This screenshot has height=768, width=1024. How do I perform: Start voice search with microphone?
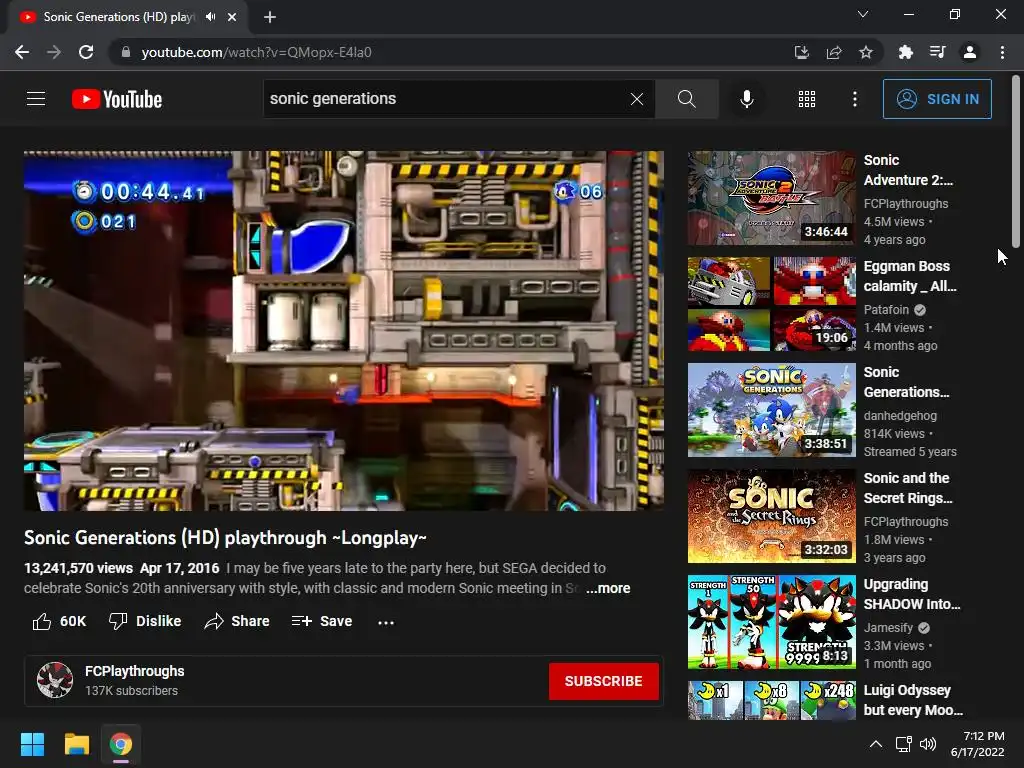point(746,99)
